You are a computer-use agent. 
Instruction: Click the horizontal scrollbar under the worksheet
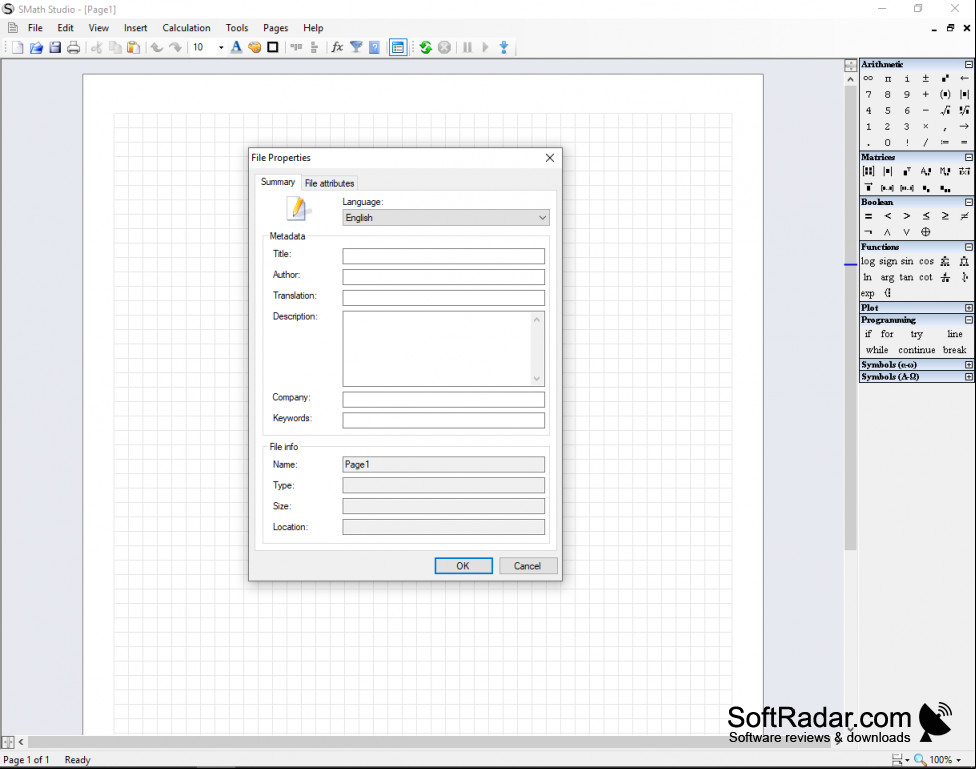pyautogui.click(x=429, y=742)
